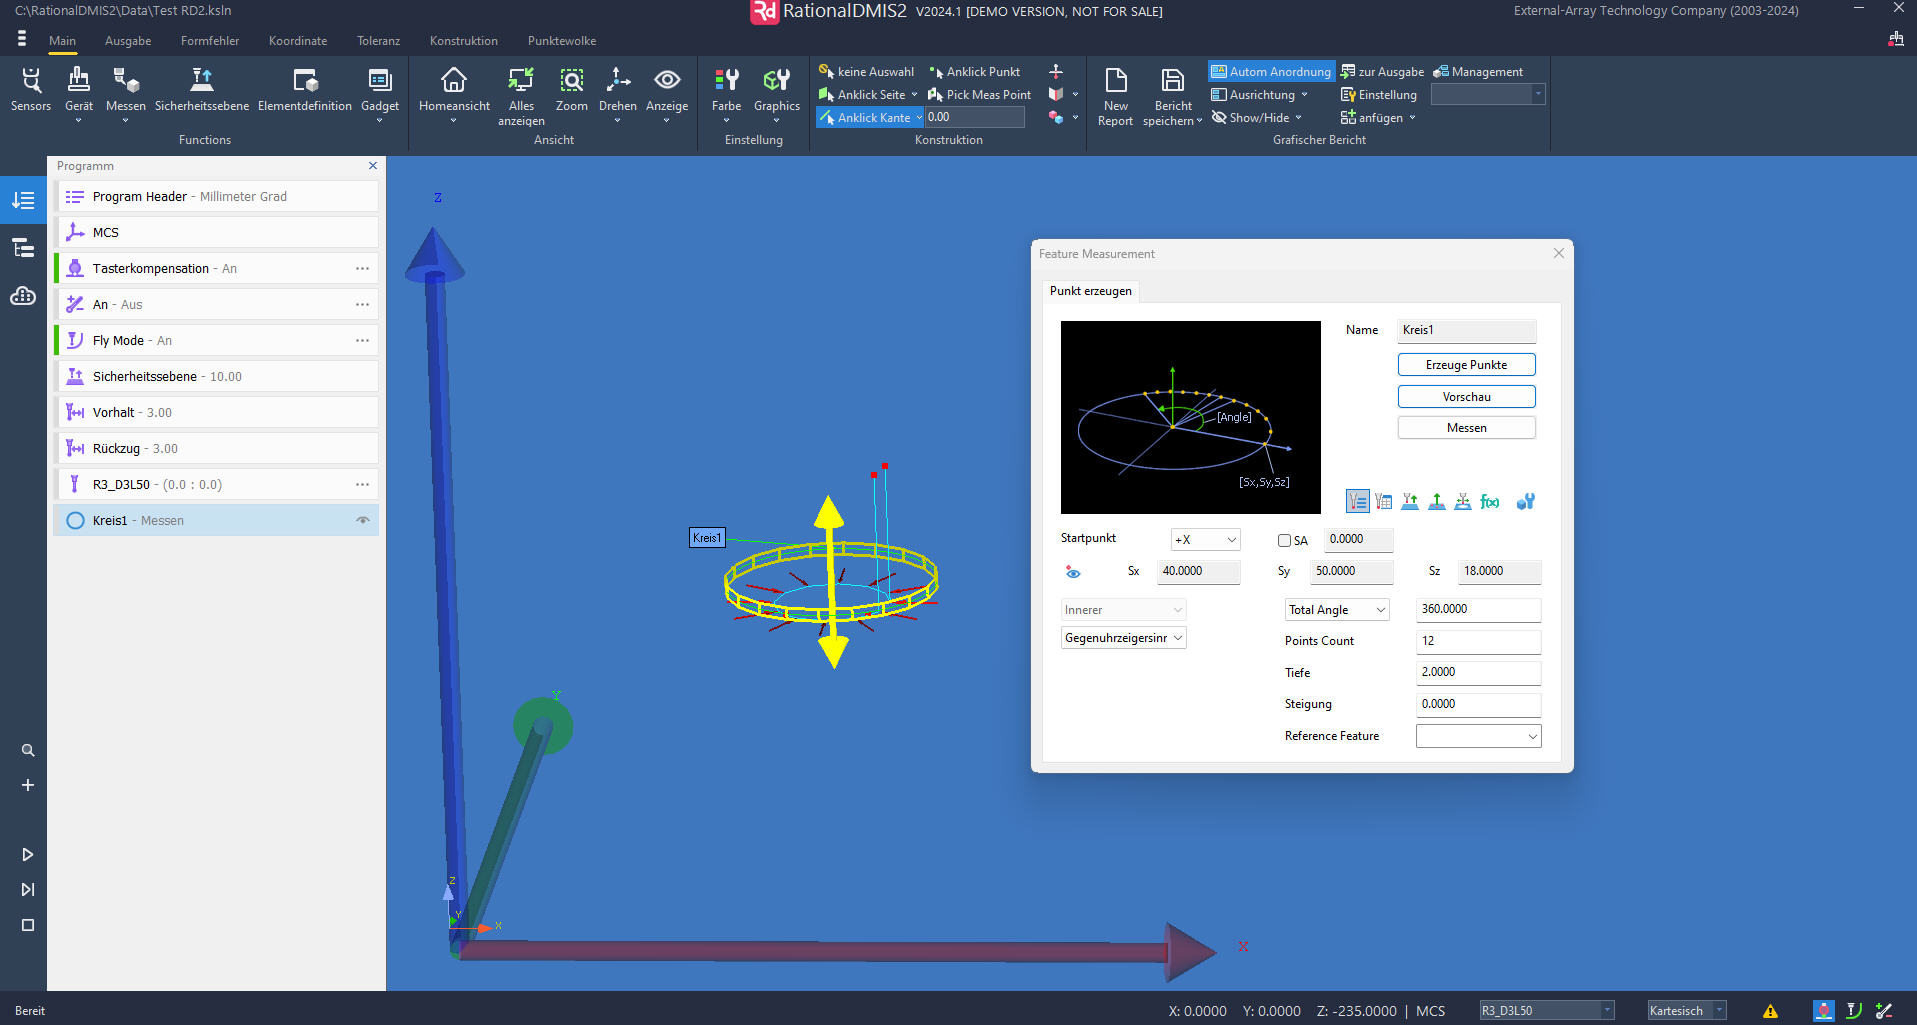Click Bericht speichern save icon
Image resolution: width=1917 pixels, height=1025 pixels.
click(x=1173, y=96)
